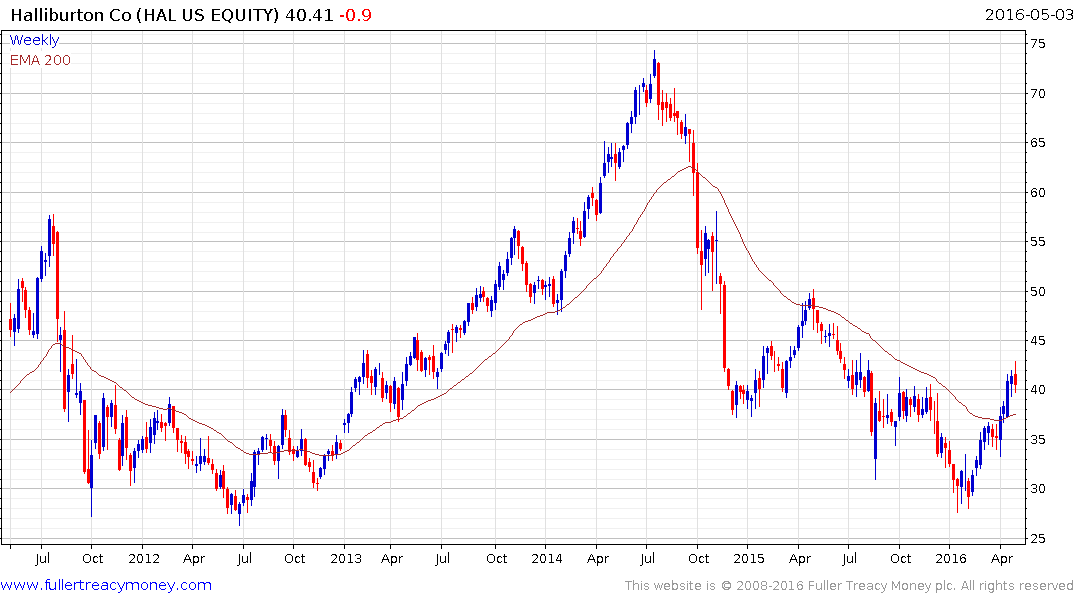This screenshot has width=1075, height=600.
Task: Click the 65 price axis label
Action: click(x=1037, y=143)
